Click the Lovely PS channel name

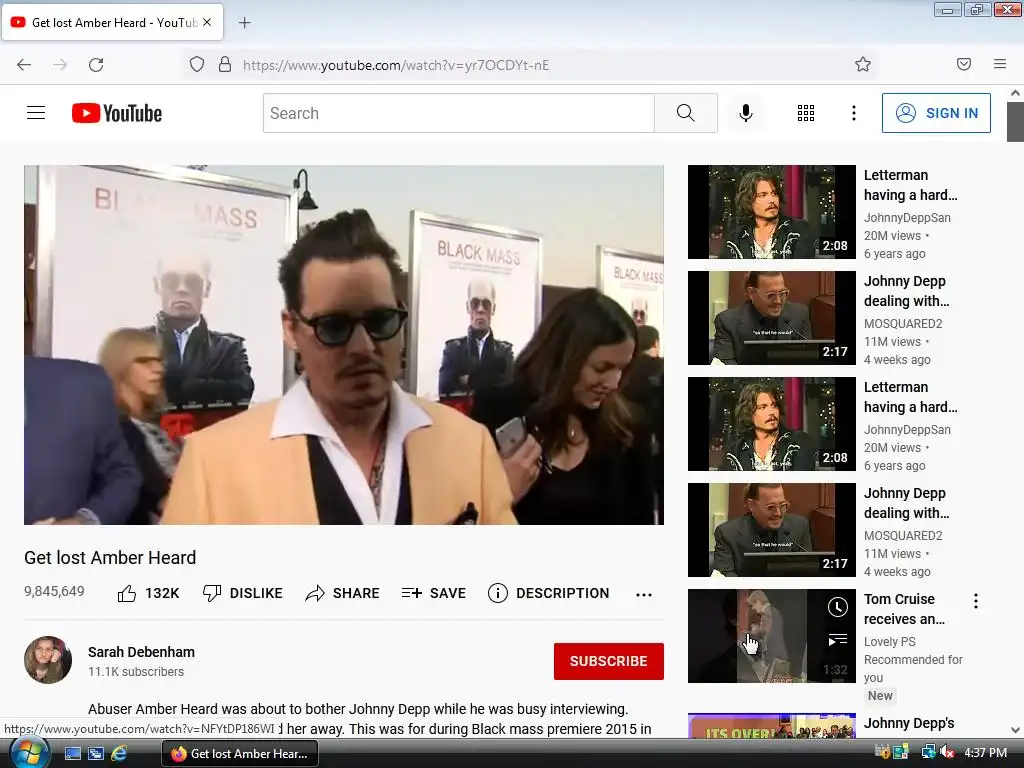(889, 642)
